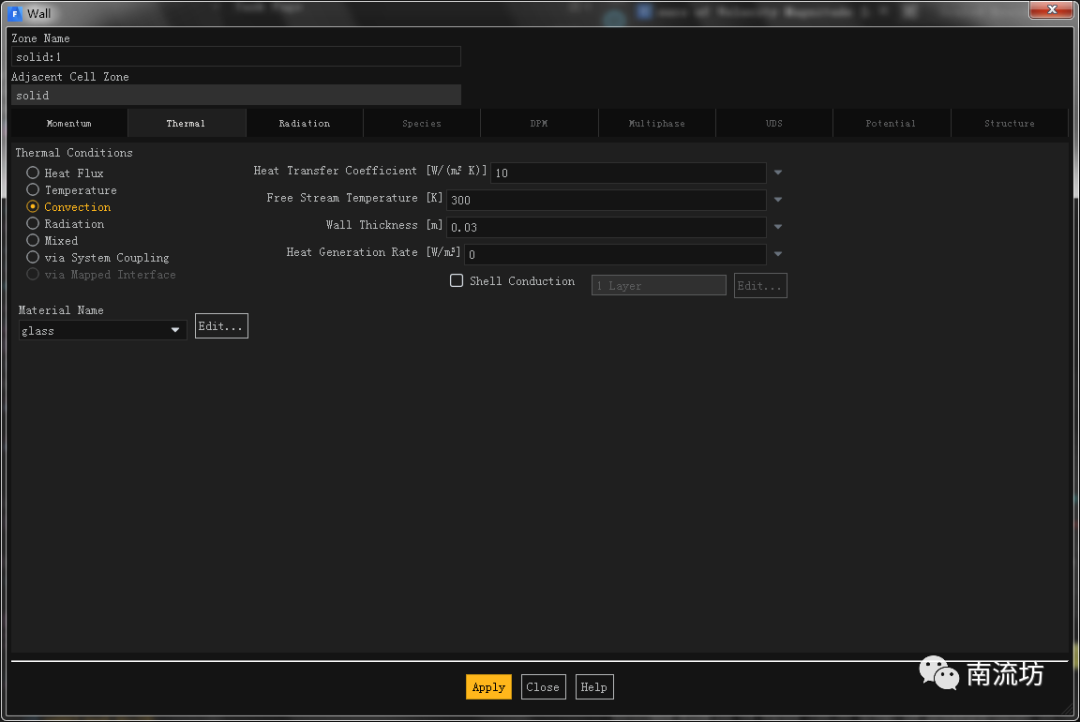
Task: Click the Heat Generation Rate value field
Action: tap(614, 254)
